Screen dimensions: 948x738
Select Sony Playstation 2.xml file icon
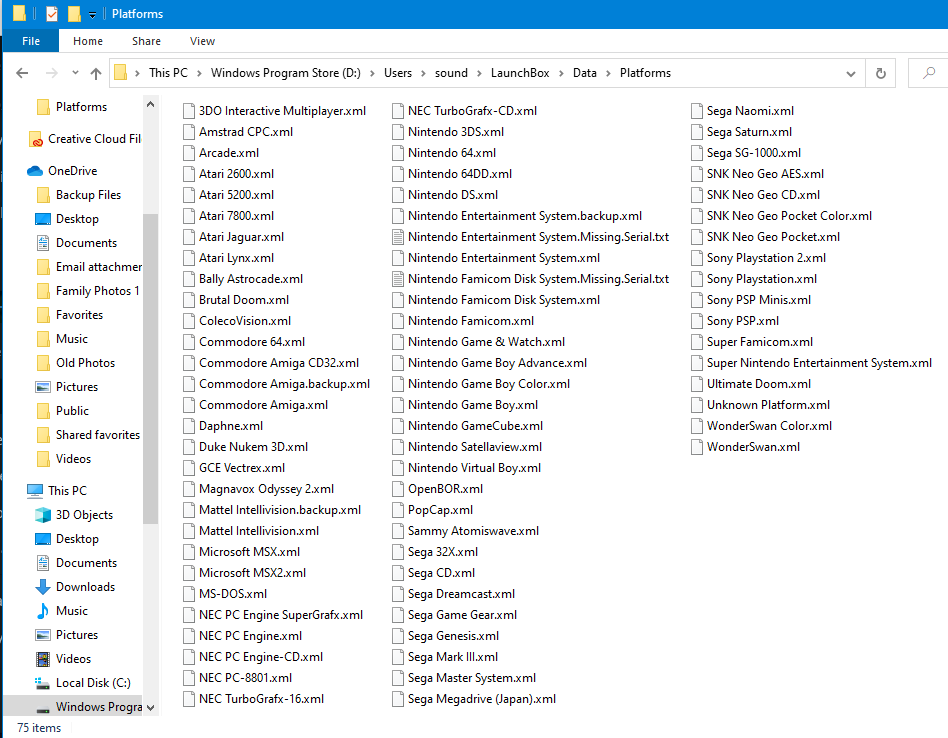coord(696,258)
